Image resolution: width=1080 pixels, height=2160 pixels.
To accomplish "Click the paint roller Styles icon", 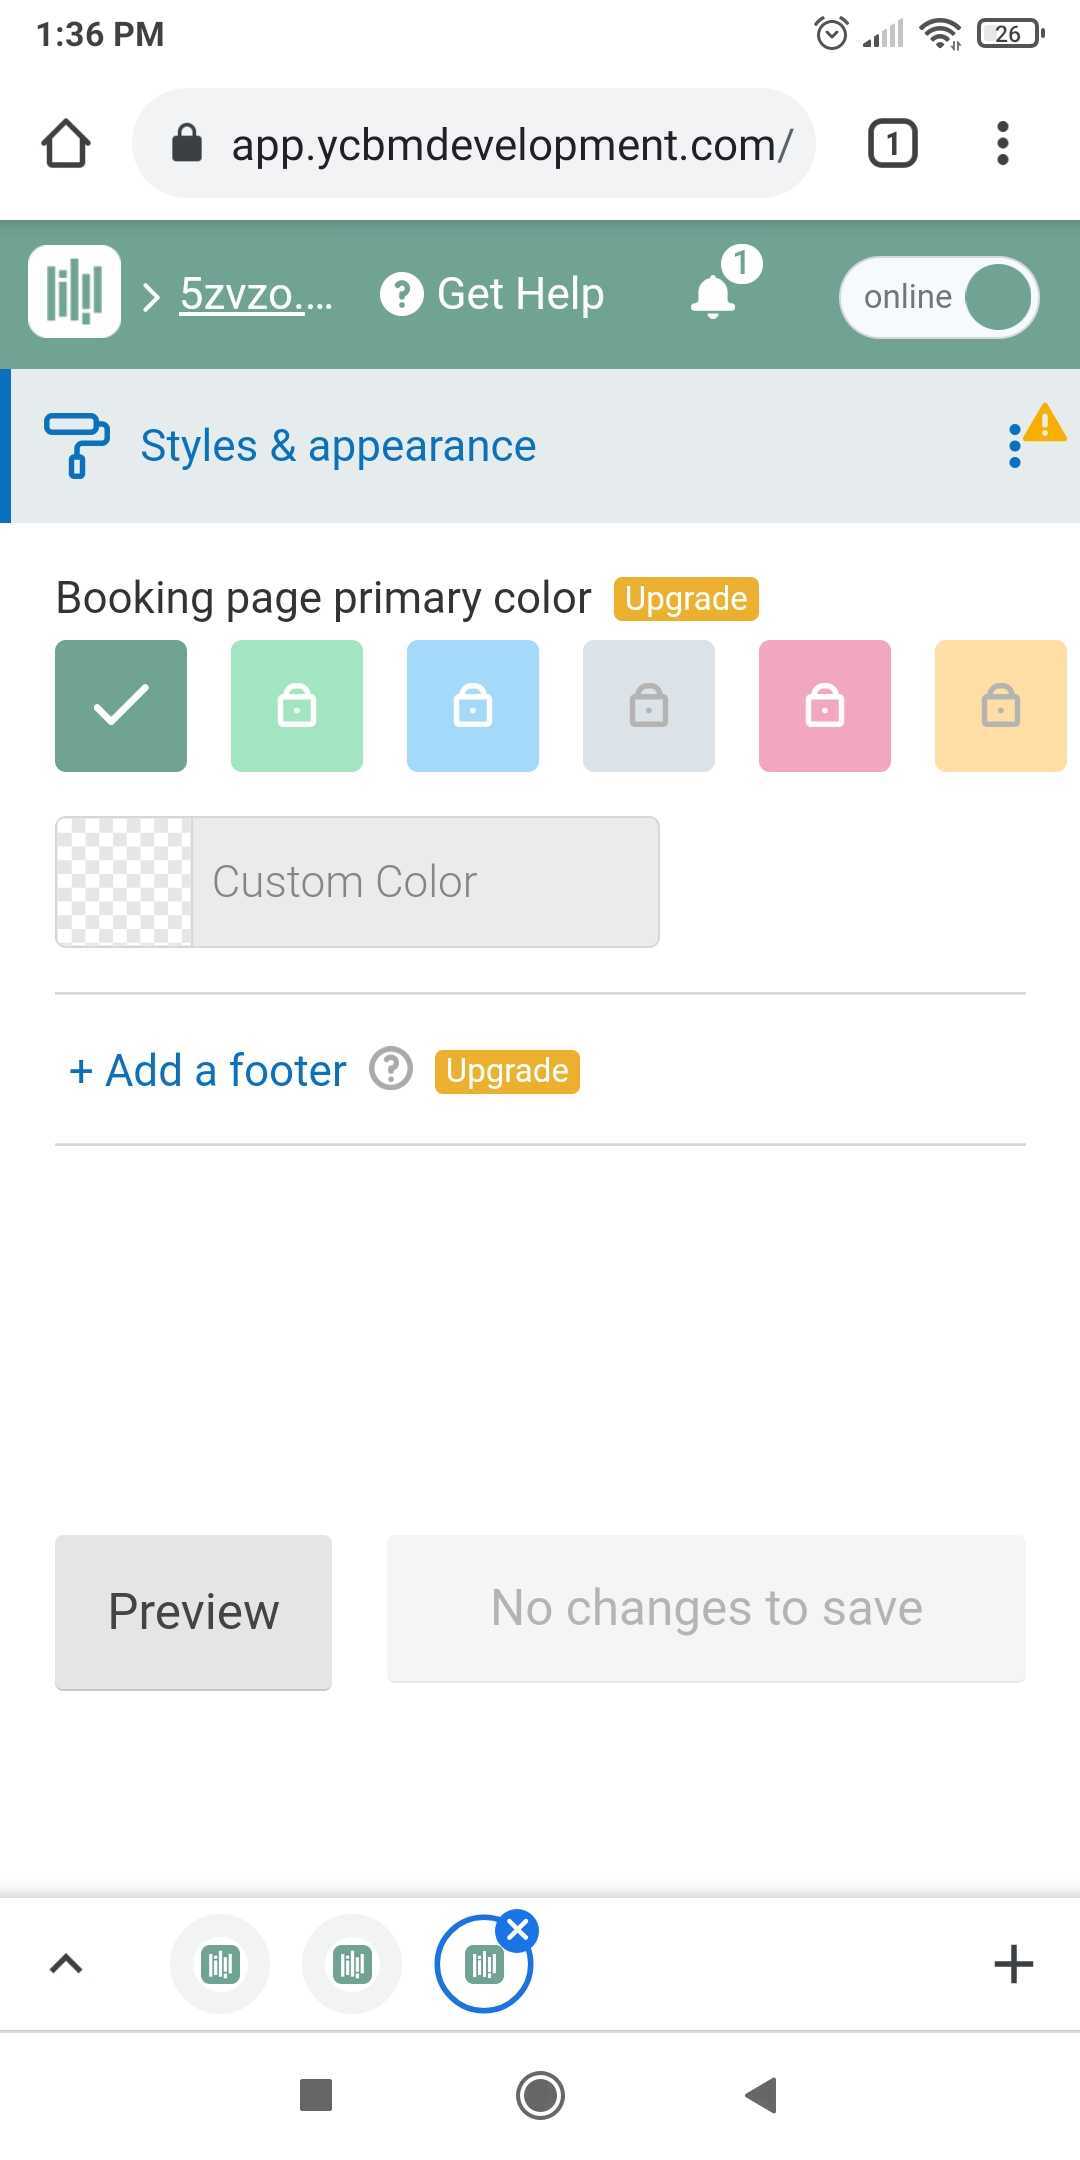I will (x=77, y=445).
